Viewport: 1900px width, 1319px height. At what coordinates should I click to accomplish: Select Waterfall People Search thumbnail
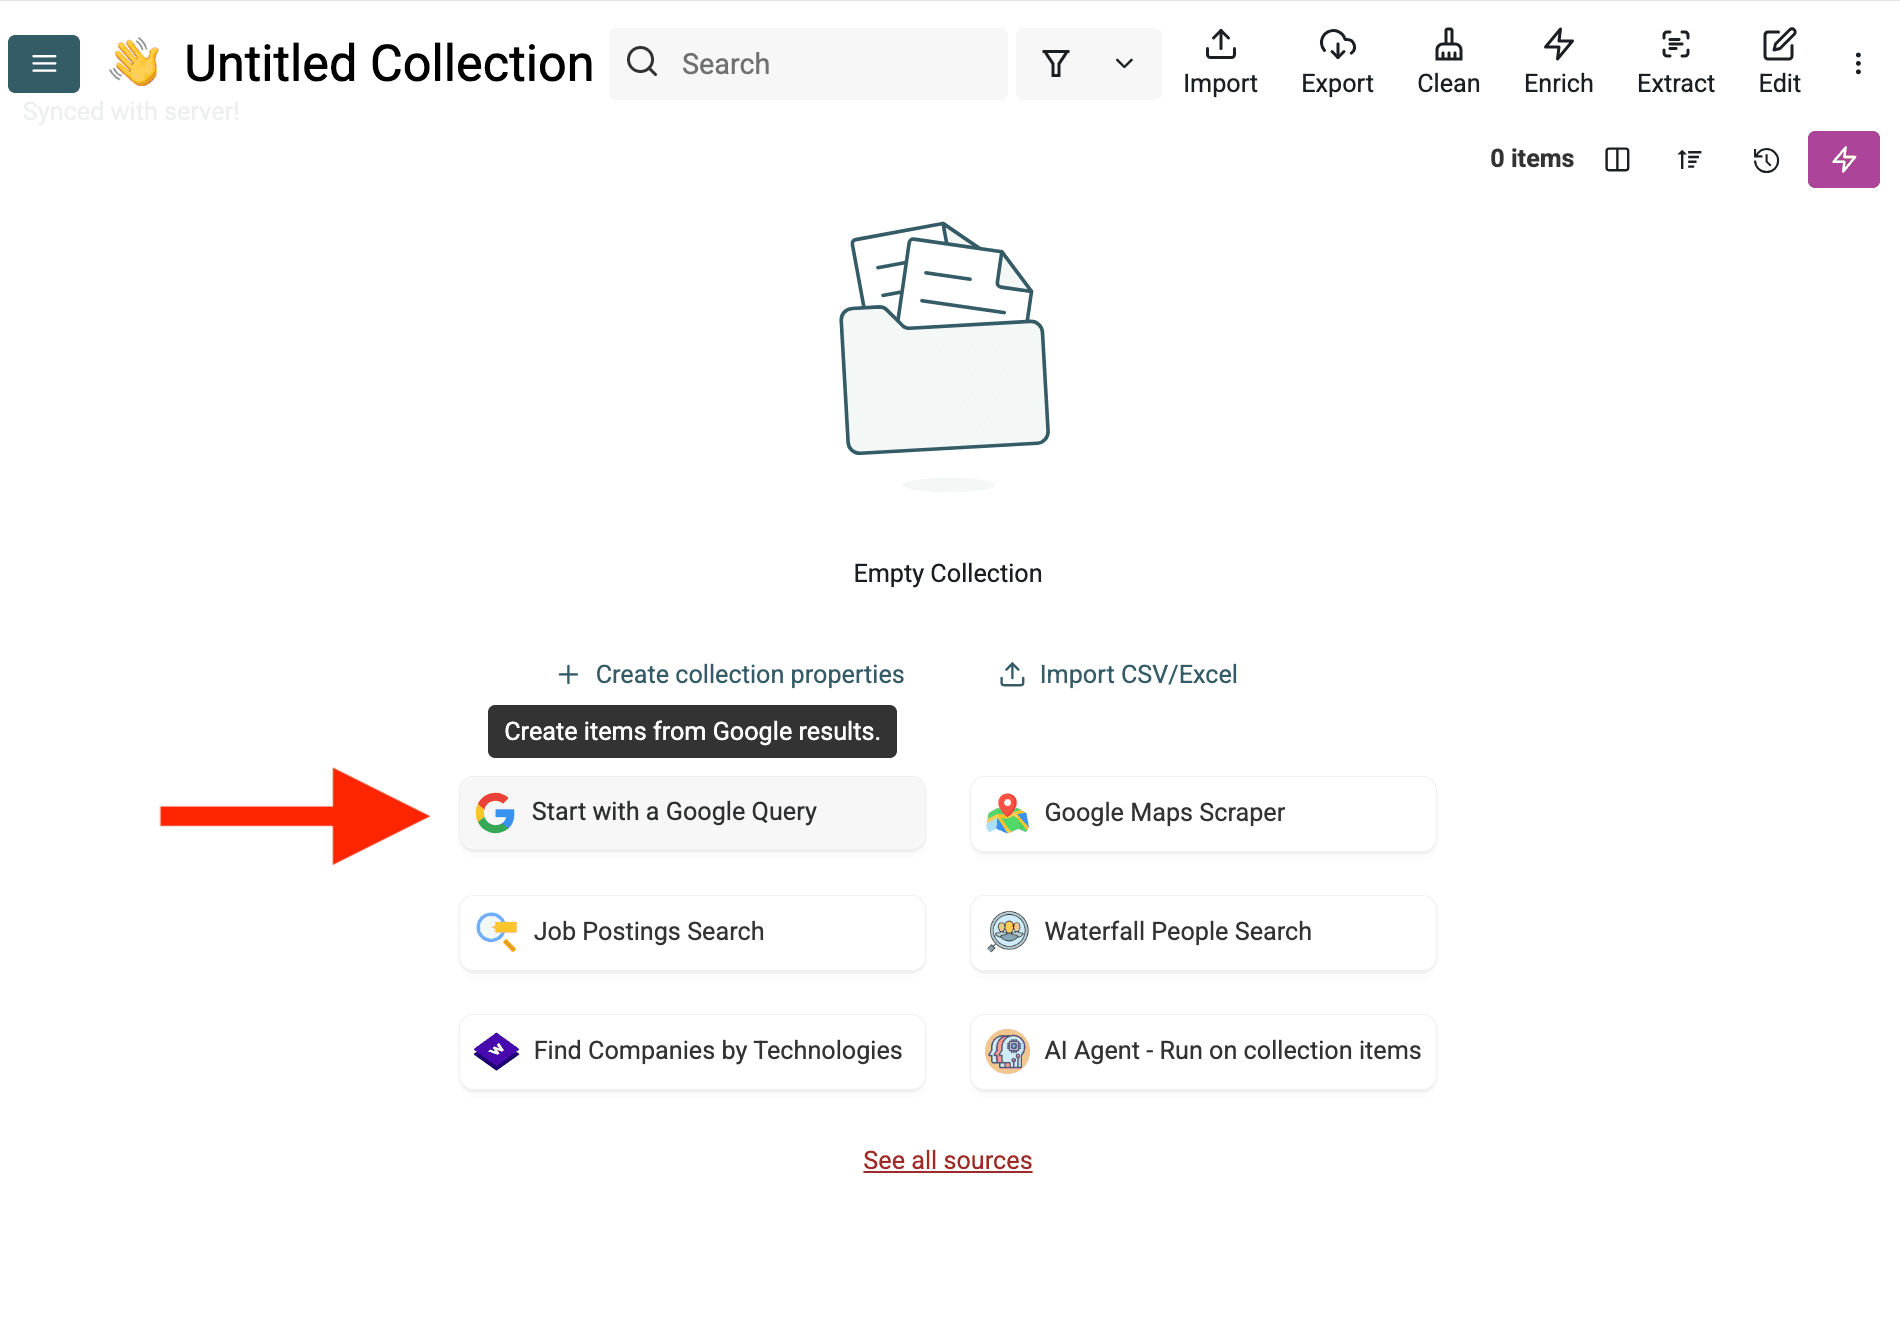[1009, 931]
